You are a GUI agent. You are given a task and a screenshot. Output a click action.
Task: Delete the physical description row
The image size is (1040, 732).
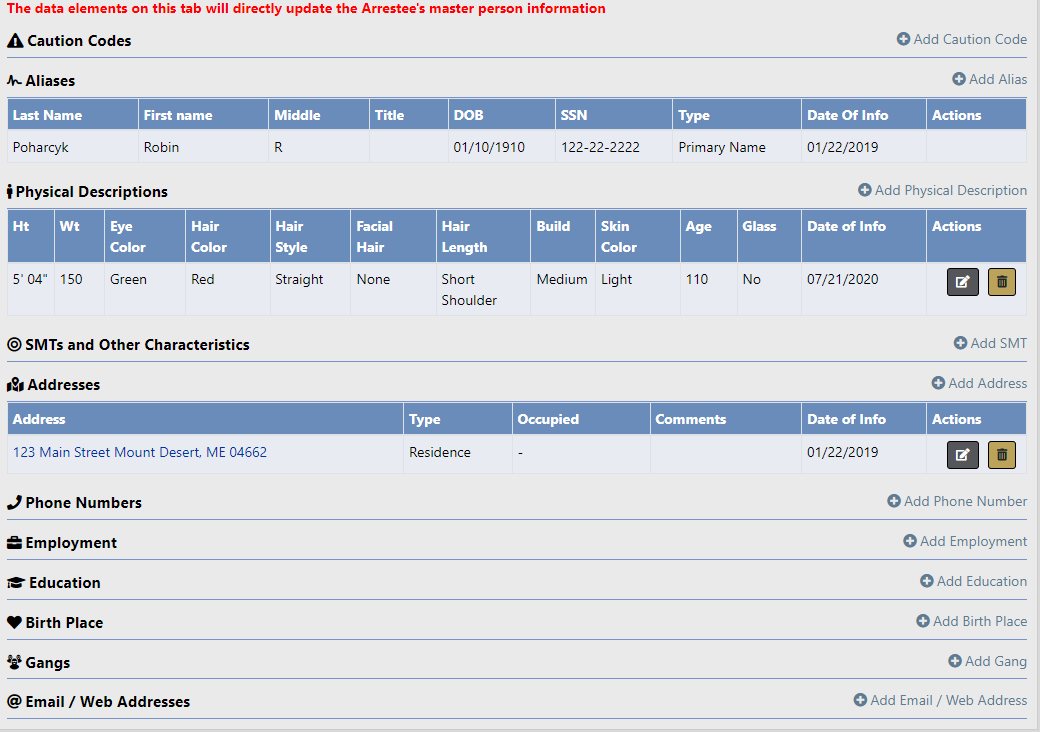(x=1001, y=282)
